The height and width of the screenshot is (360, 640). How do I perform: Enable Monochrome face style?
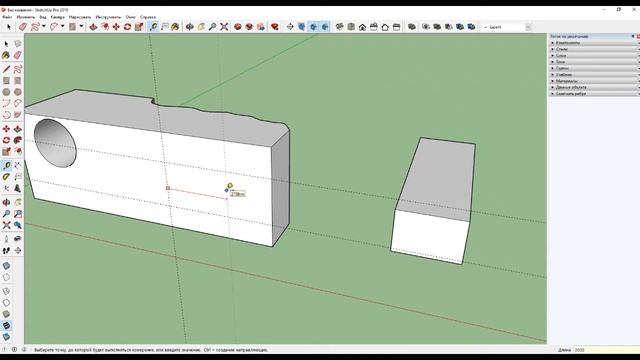click(6, 337)
